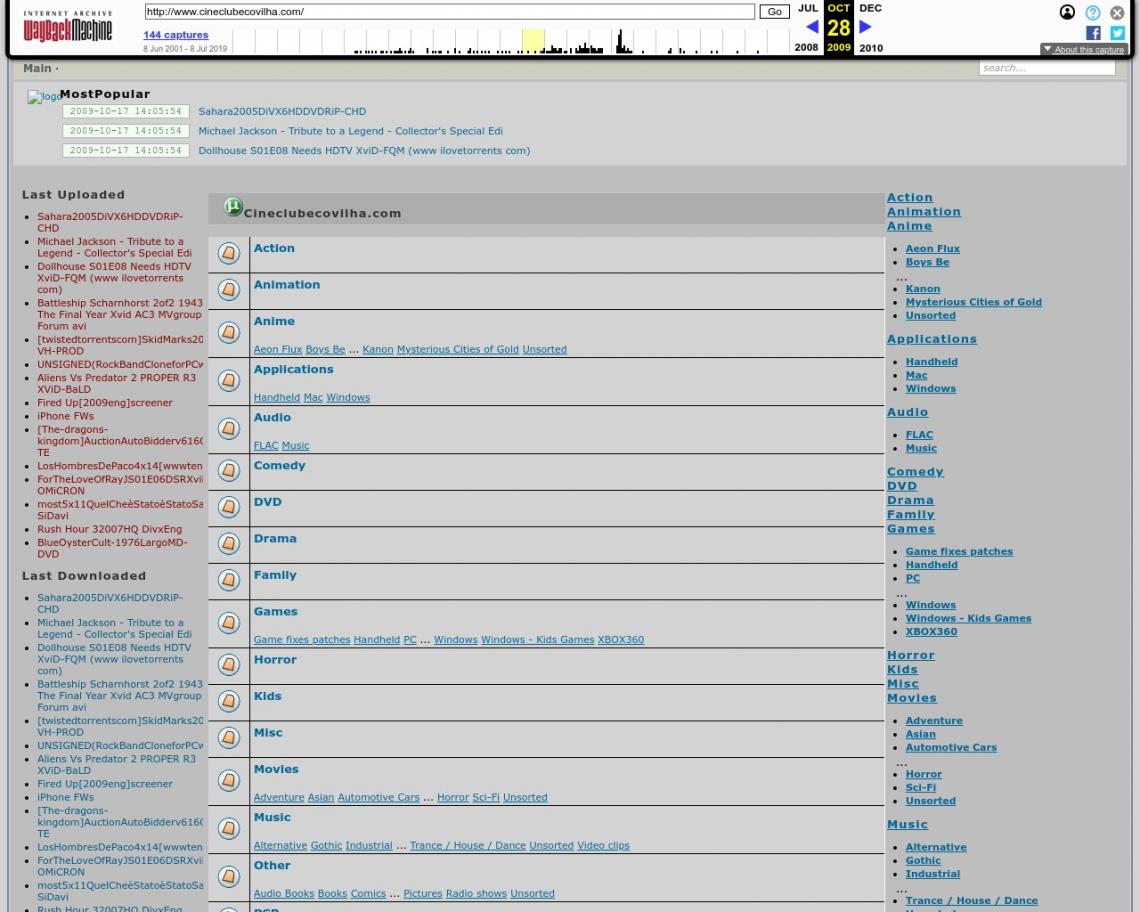Open Game fixes patches sidebar link
This screenshot has width=1140, height=912.
pyautogui.click(x=959, y=551)
